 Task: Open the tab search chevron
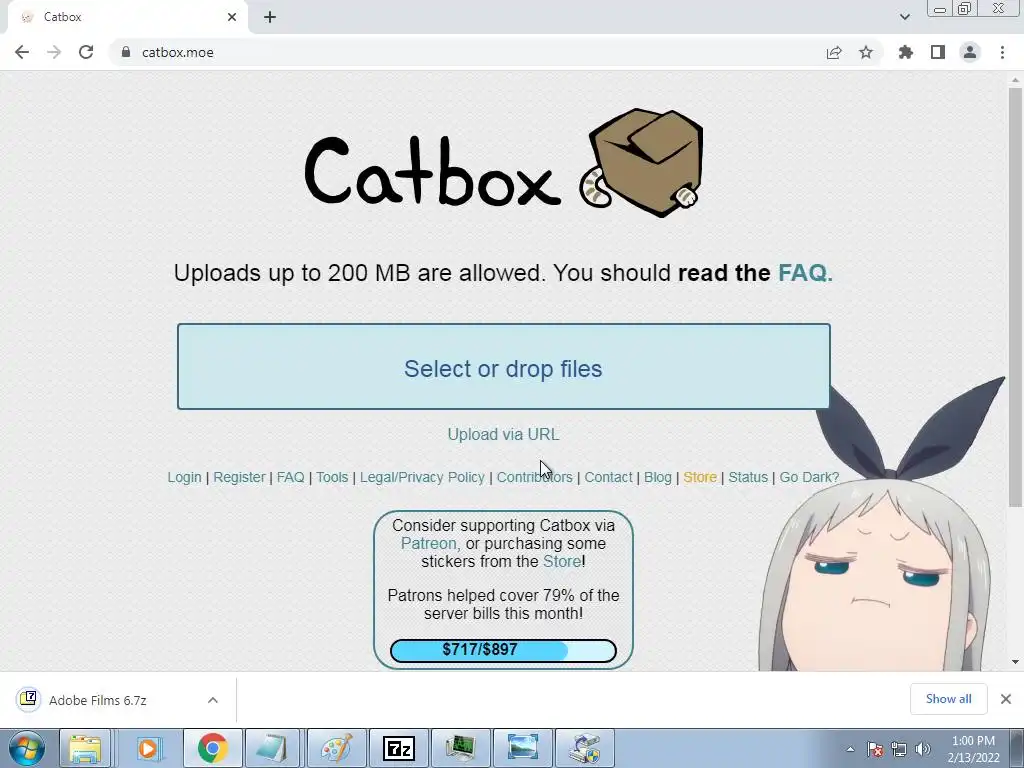[904, 17]
